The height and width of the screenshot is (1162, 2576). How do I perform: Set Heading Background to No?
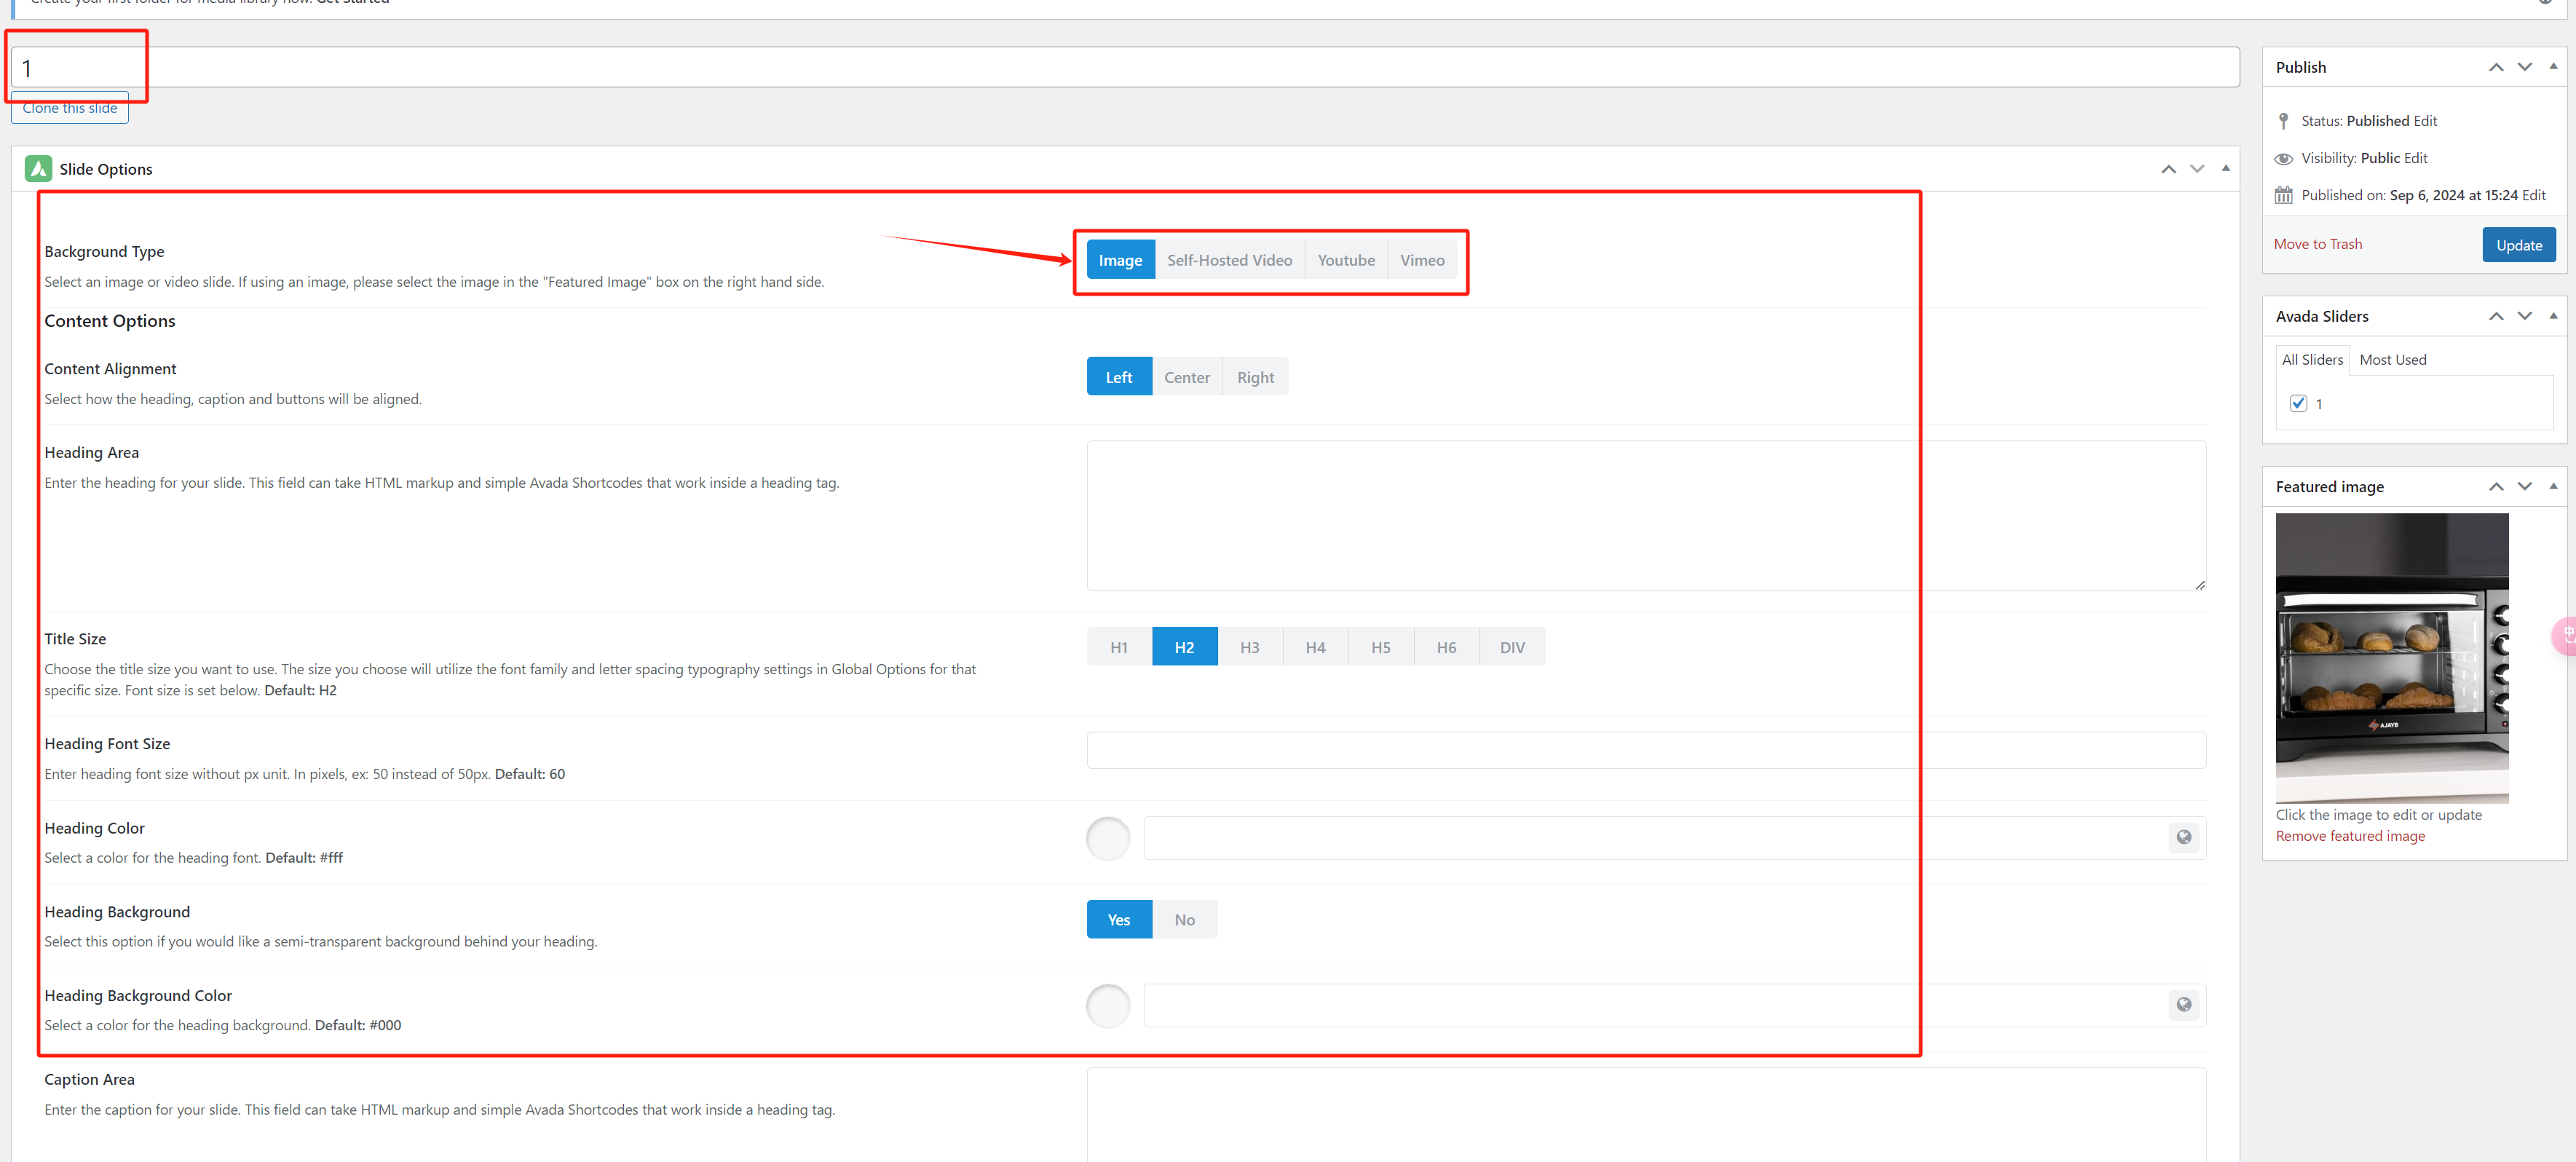point(1184,919)
